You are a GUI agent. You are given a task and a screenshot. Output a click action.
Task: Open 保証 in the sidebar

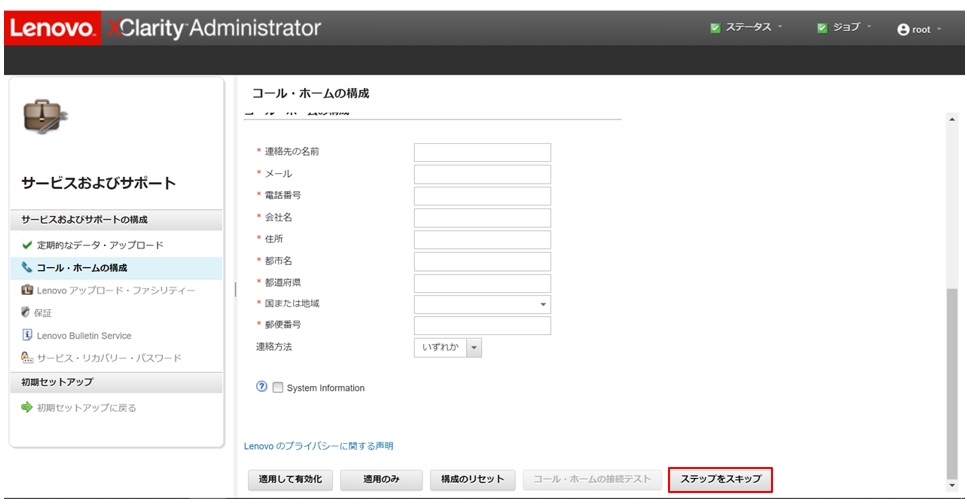(43, 313)
